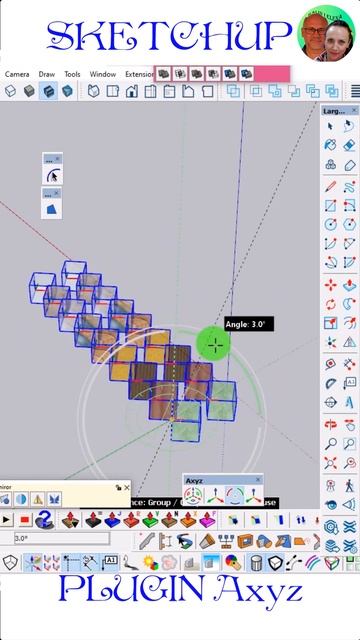The height and width of the screenshot is (640, 360).
Task: Select the Push/Pull tool
Action: (x=349, y=285)
